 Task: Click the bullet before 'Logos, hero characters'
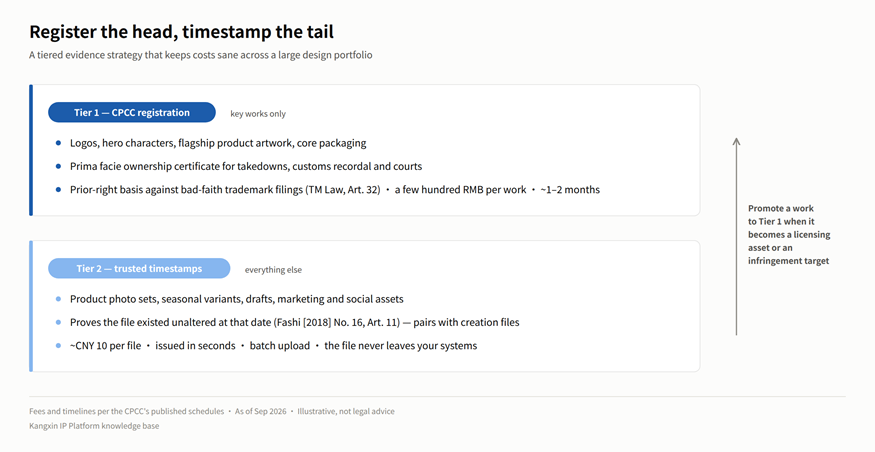tap(59, 143)
